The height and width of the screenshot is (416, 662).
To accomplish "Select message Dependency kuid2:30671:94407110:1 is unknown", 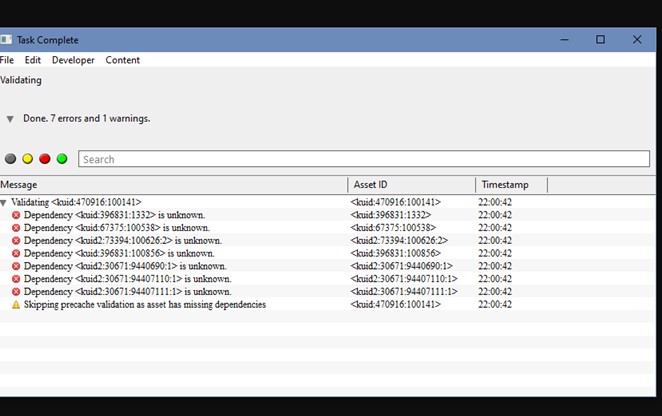I will pyautogui.click(x=128, y=279).
